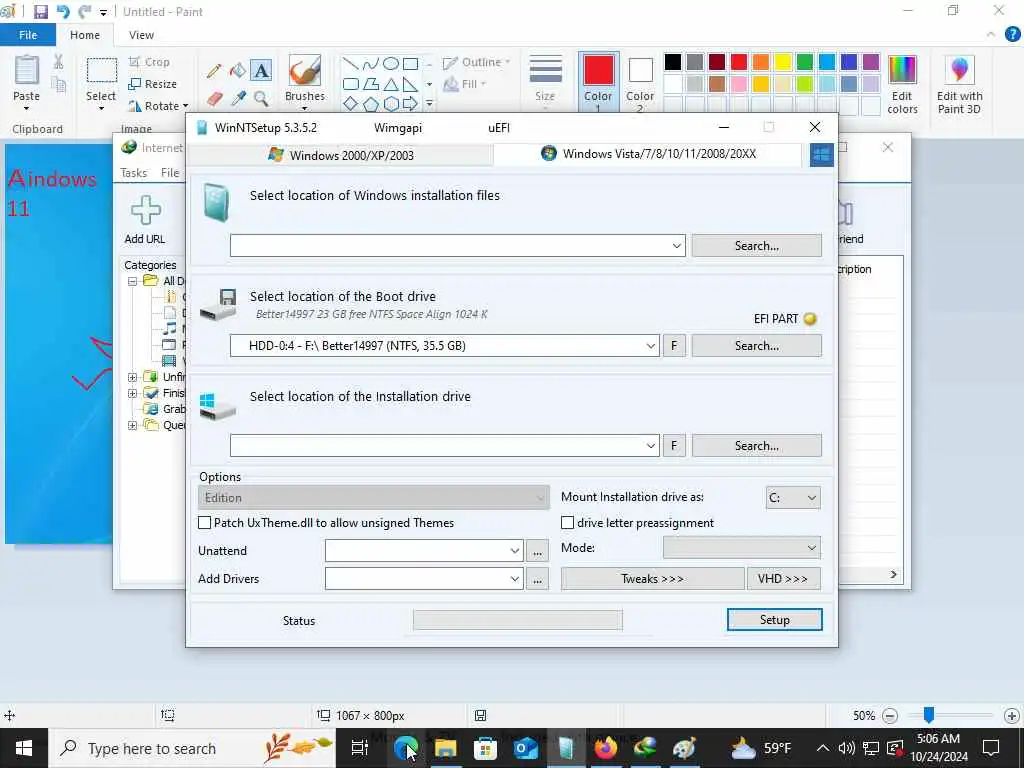The width and height of the screenshot is (1024, 768).
Task: Click the Paint zoom slider handle
Action: point(928,715)
